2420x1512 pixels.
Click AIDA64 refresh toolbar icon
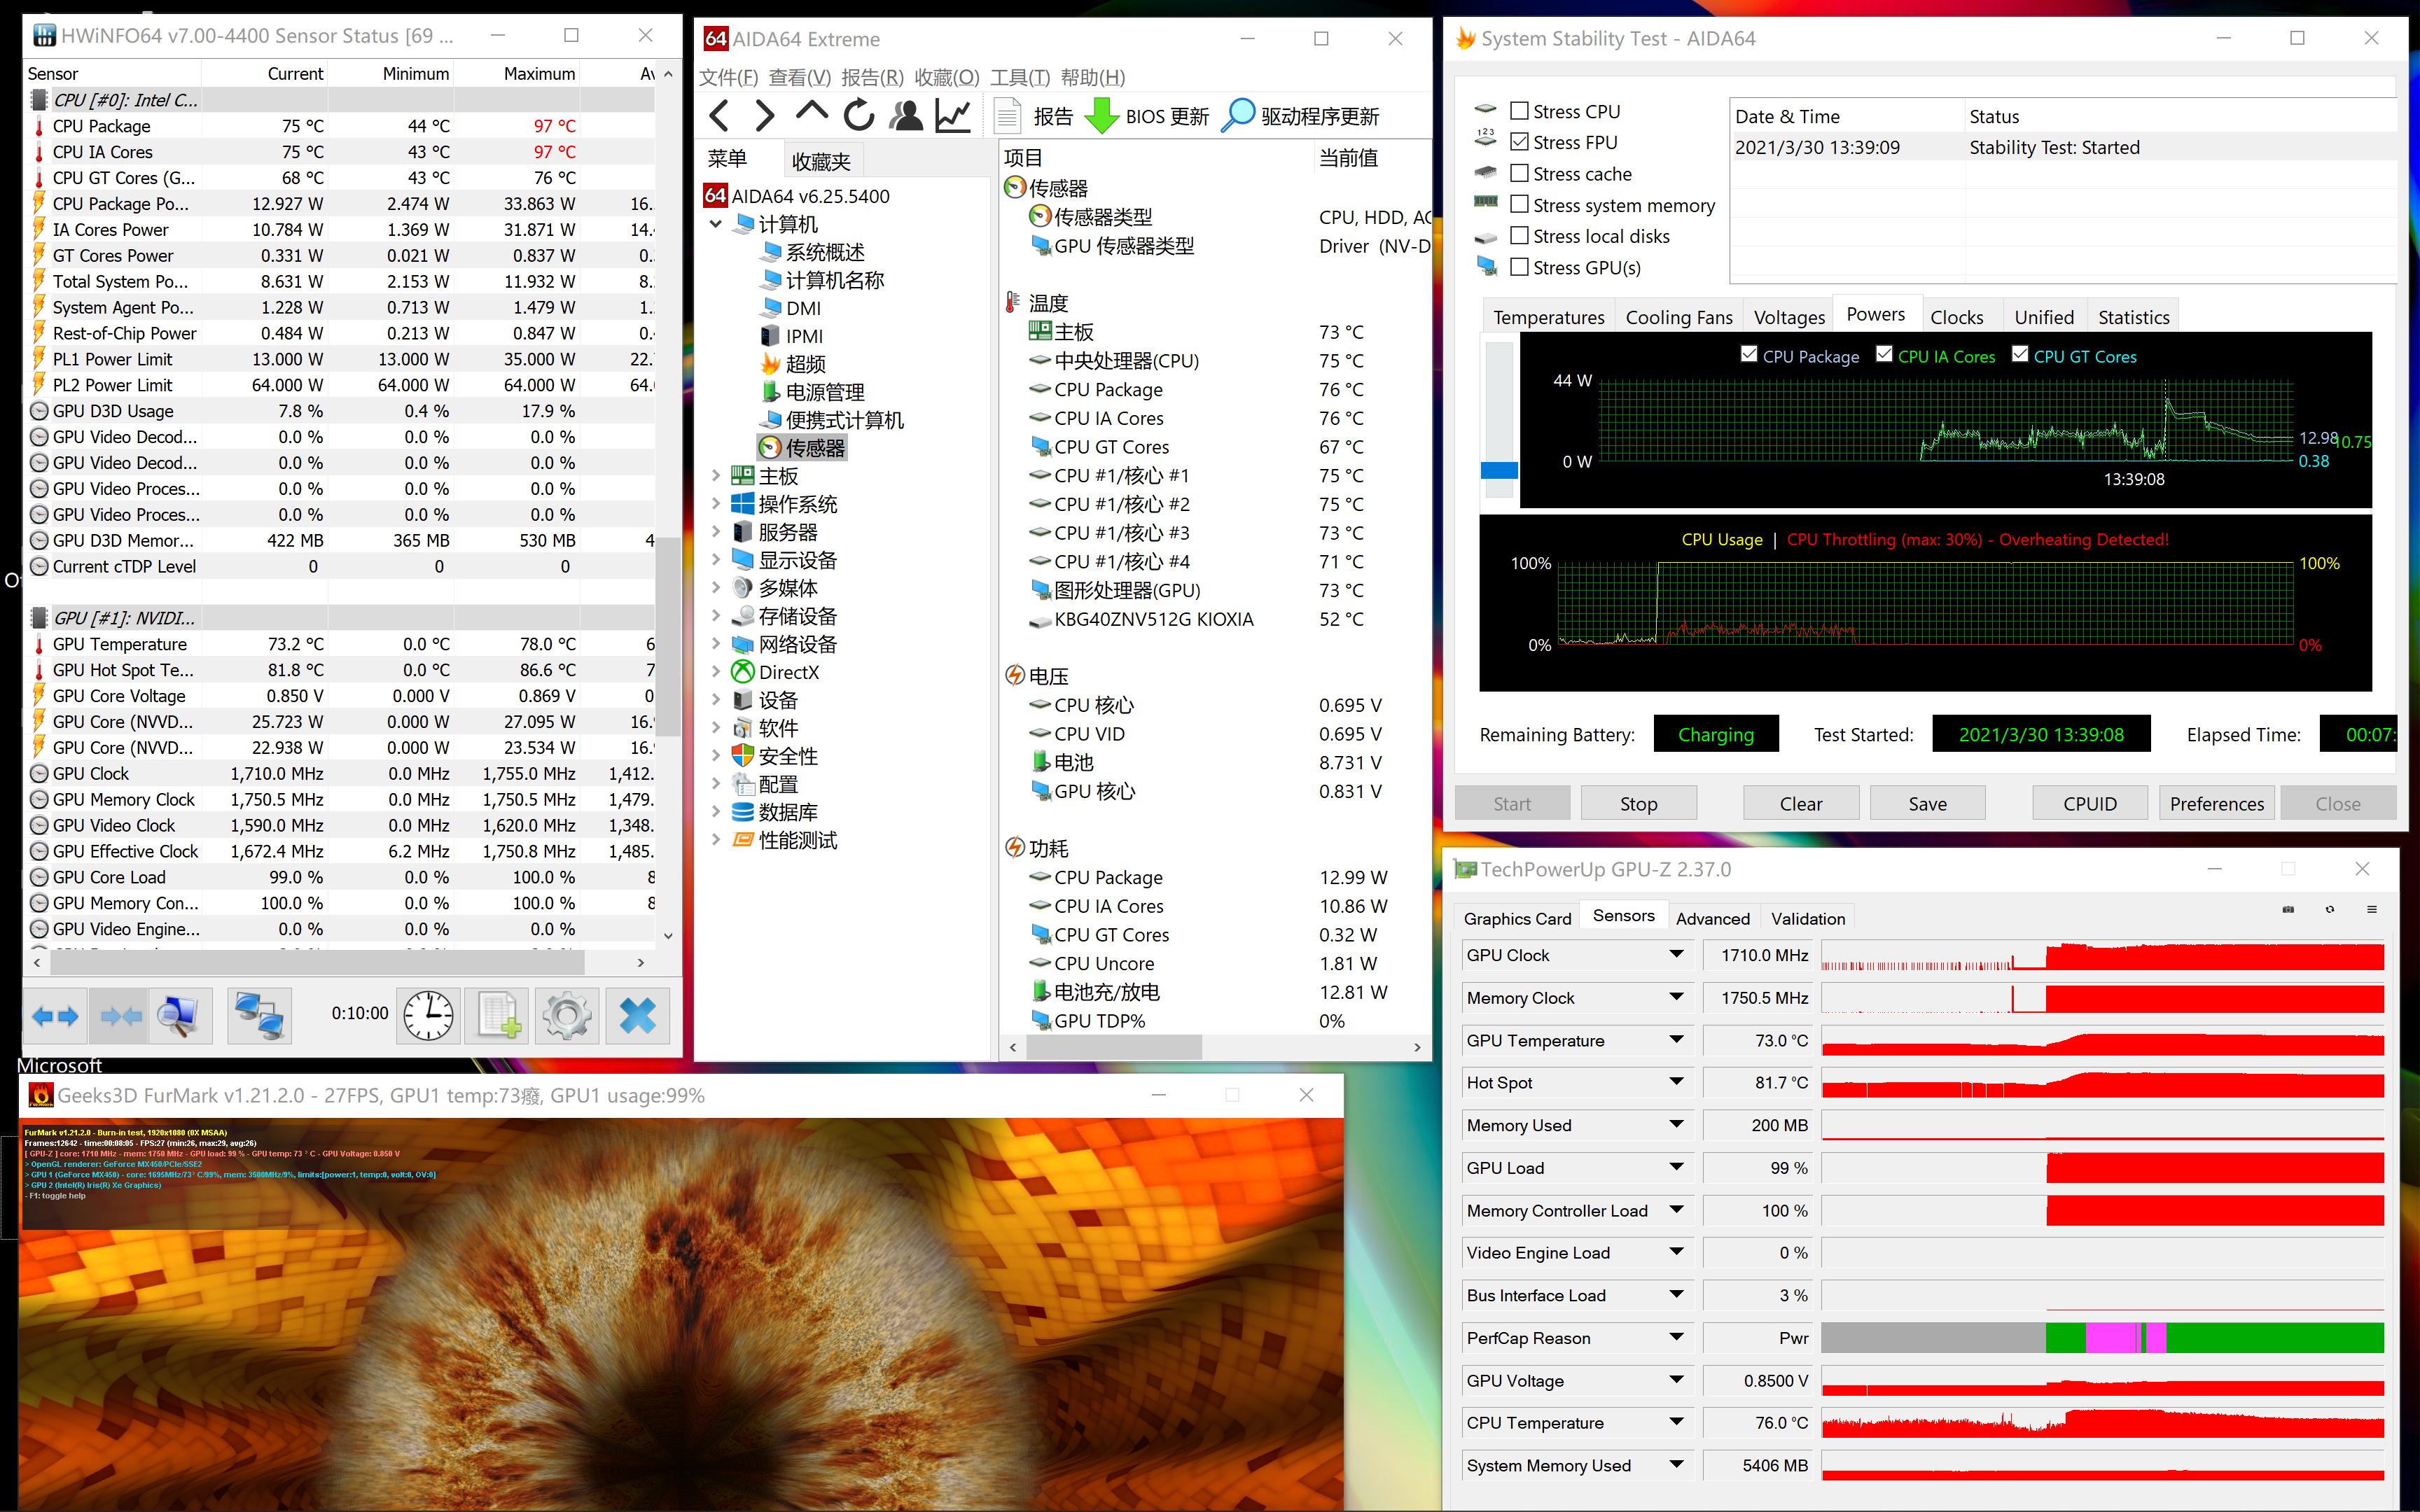(x=858, y=116)
